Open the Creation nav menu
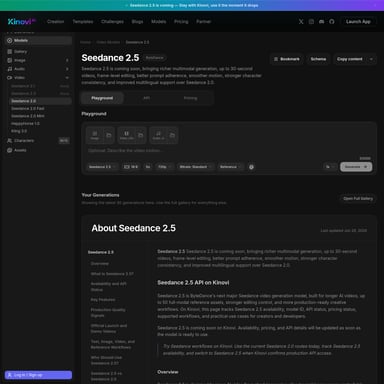 55,22
